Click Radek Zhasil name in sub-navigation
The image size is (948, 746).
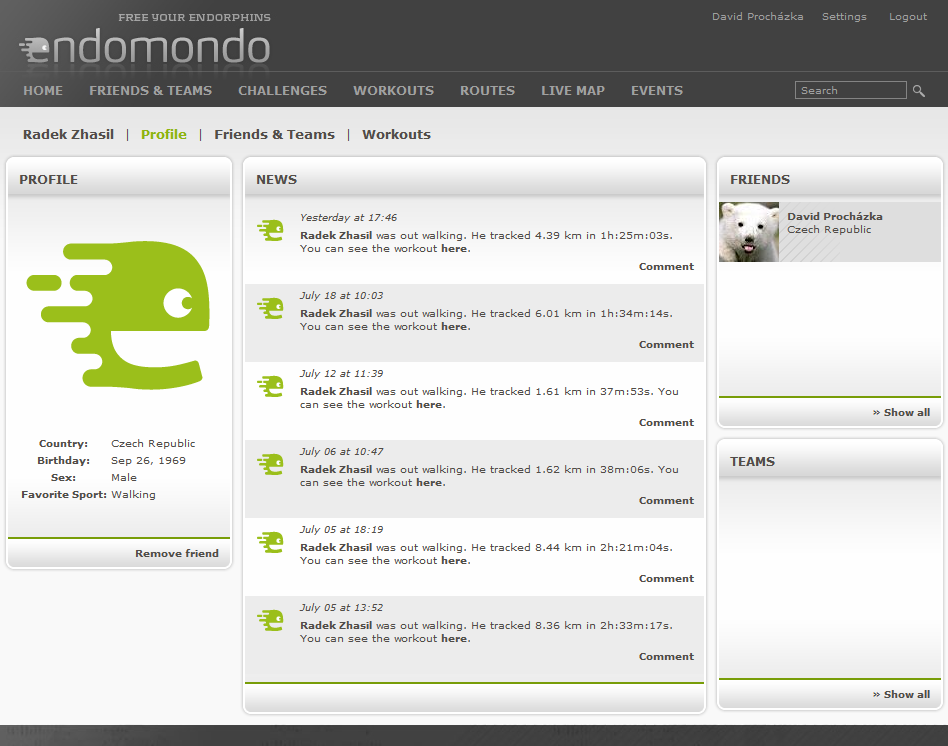point(68,134)
